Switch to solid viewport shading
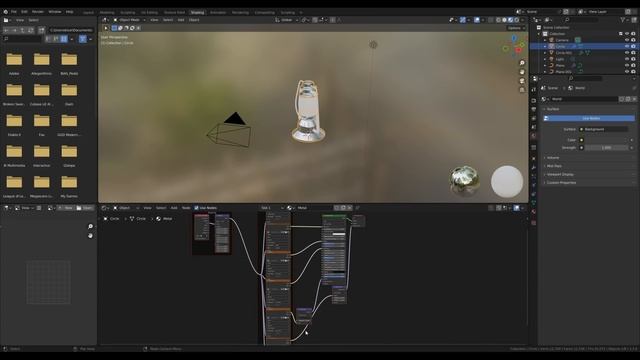The width and height of the screenshot is (640, 360). (504, 20)
